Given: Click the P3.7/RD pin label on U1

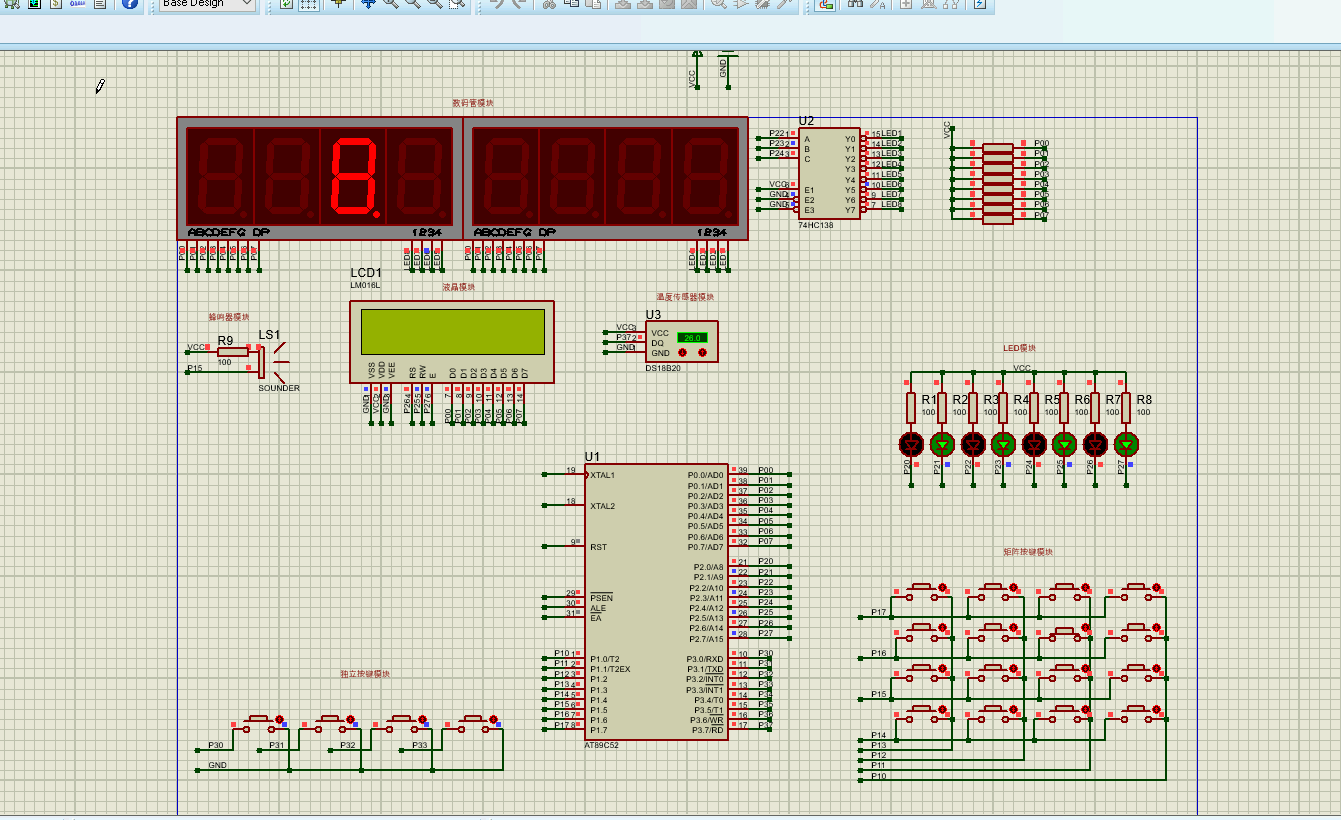Looking at the screenshot, I should (x=706, y=730).
